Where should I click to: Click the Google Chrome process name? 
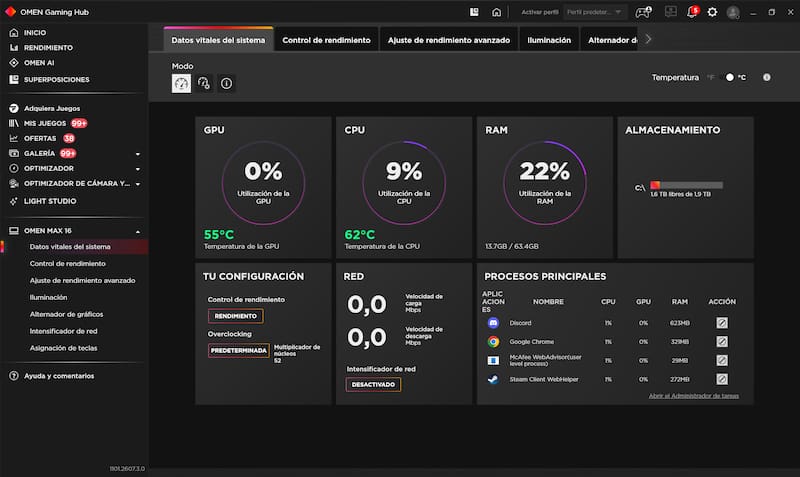(532, 342)
